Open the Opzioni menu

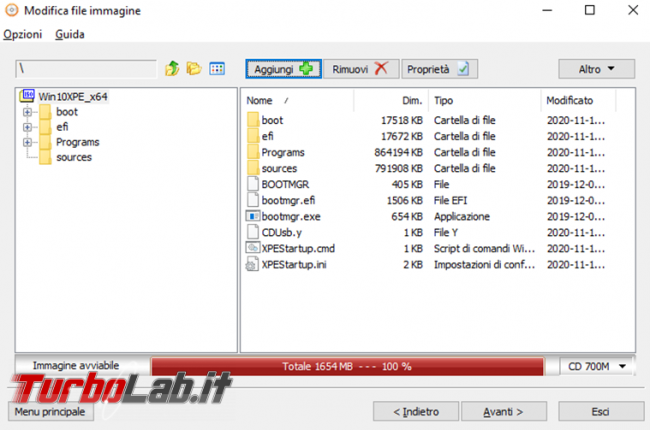(x=23, y=34)
